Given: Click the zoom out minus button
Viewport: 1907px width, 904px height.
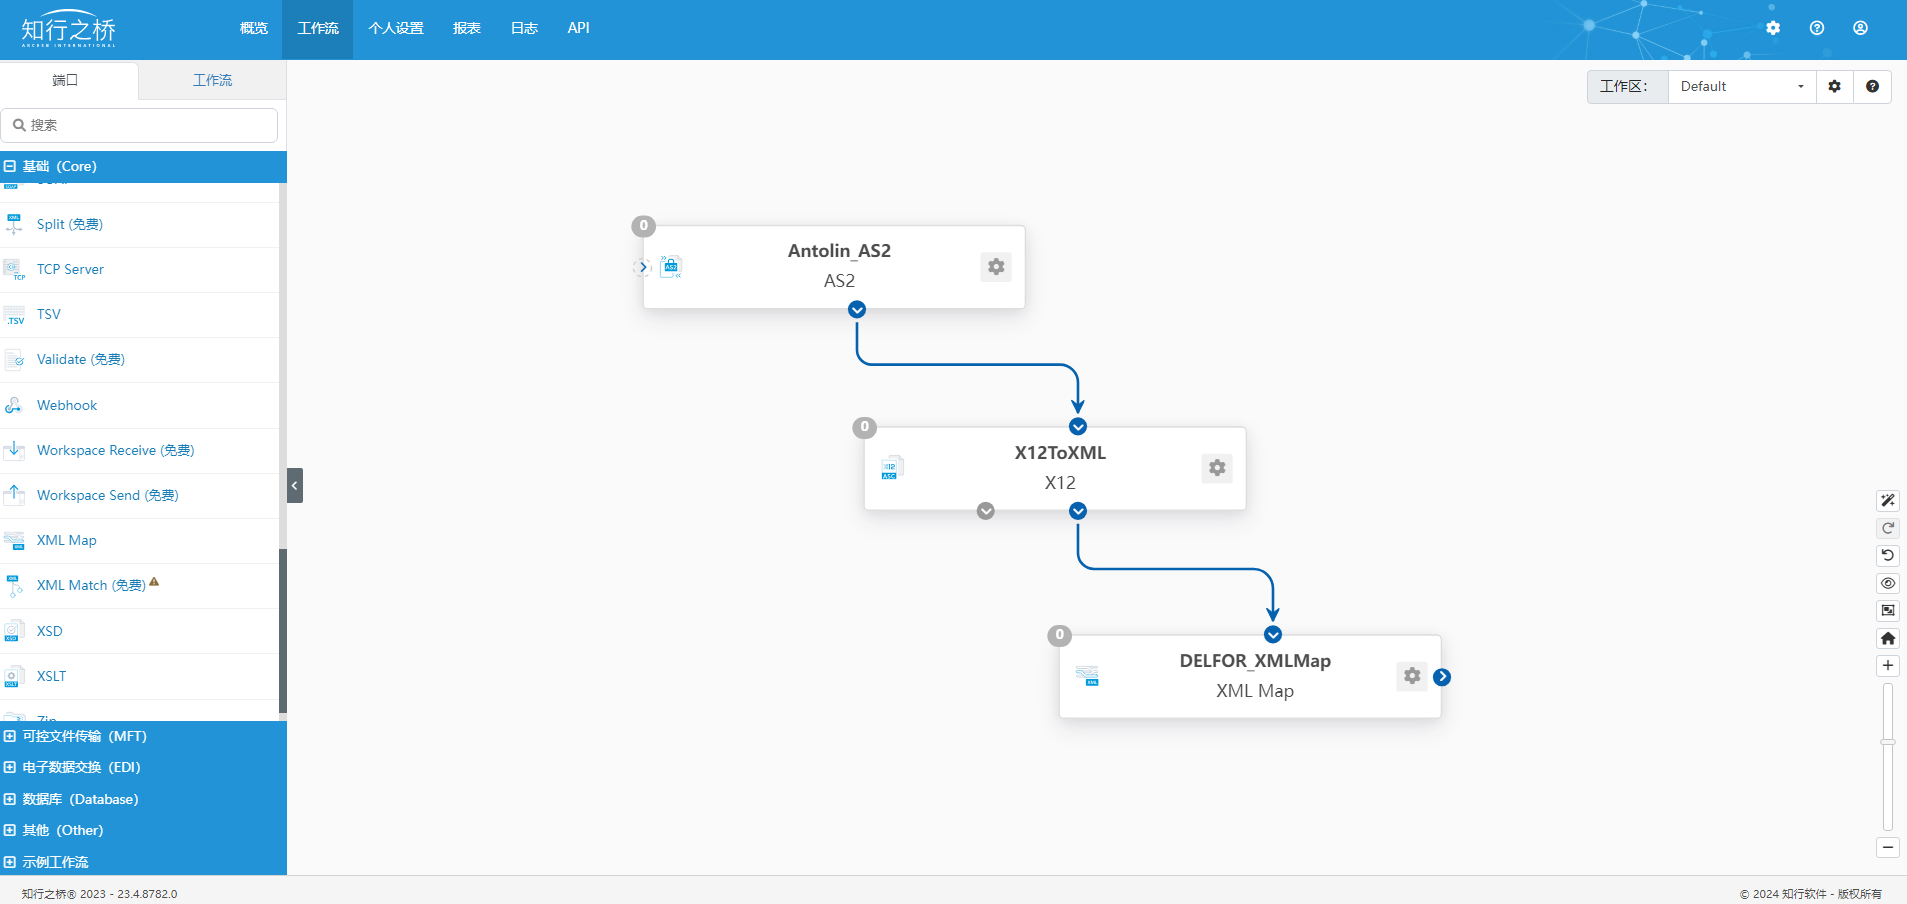Looking at the screenshot, I should pyautogui.click(x=1888, y=848).
